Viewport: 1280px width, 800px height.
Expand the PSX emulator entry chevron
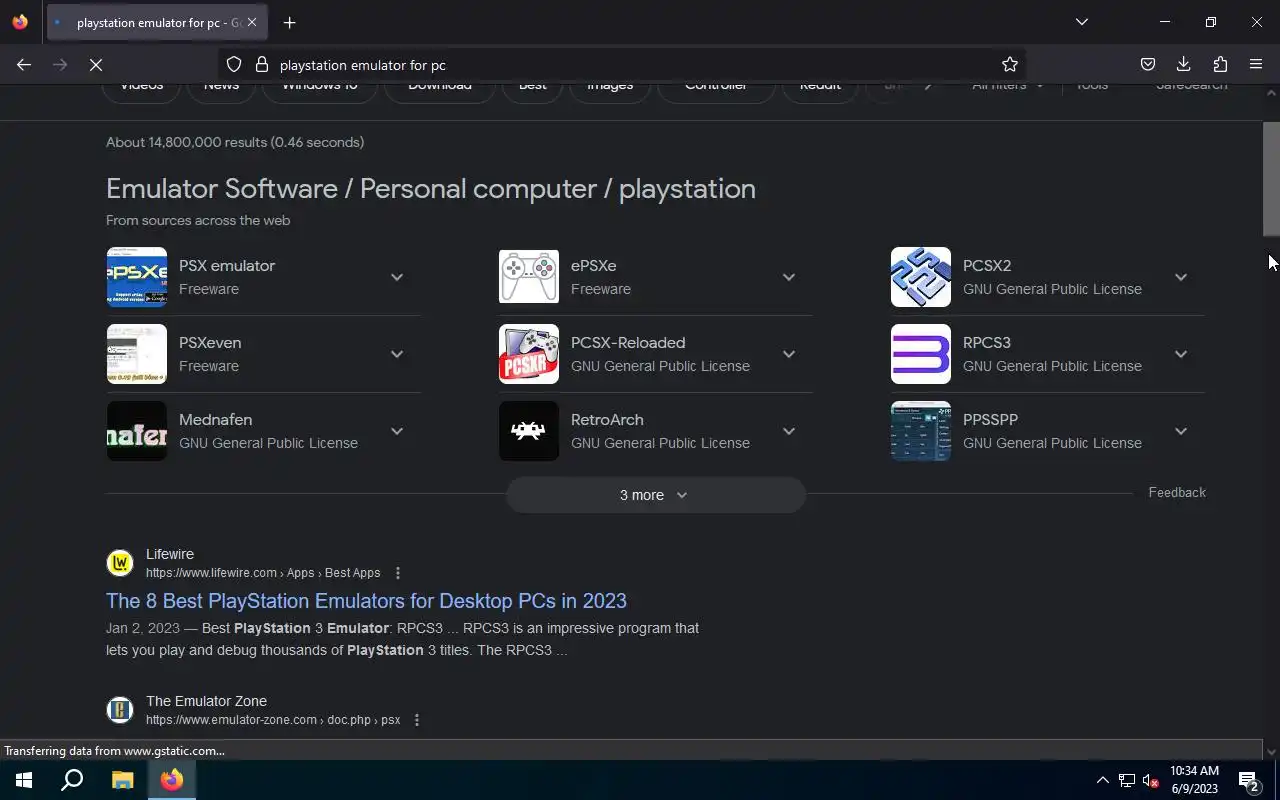tap(397, 277)
